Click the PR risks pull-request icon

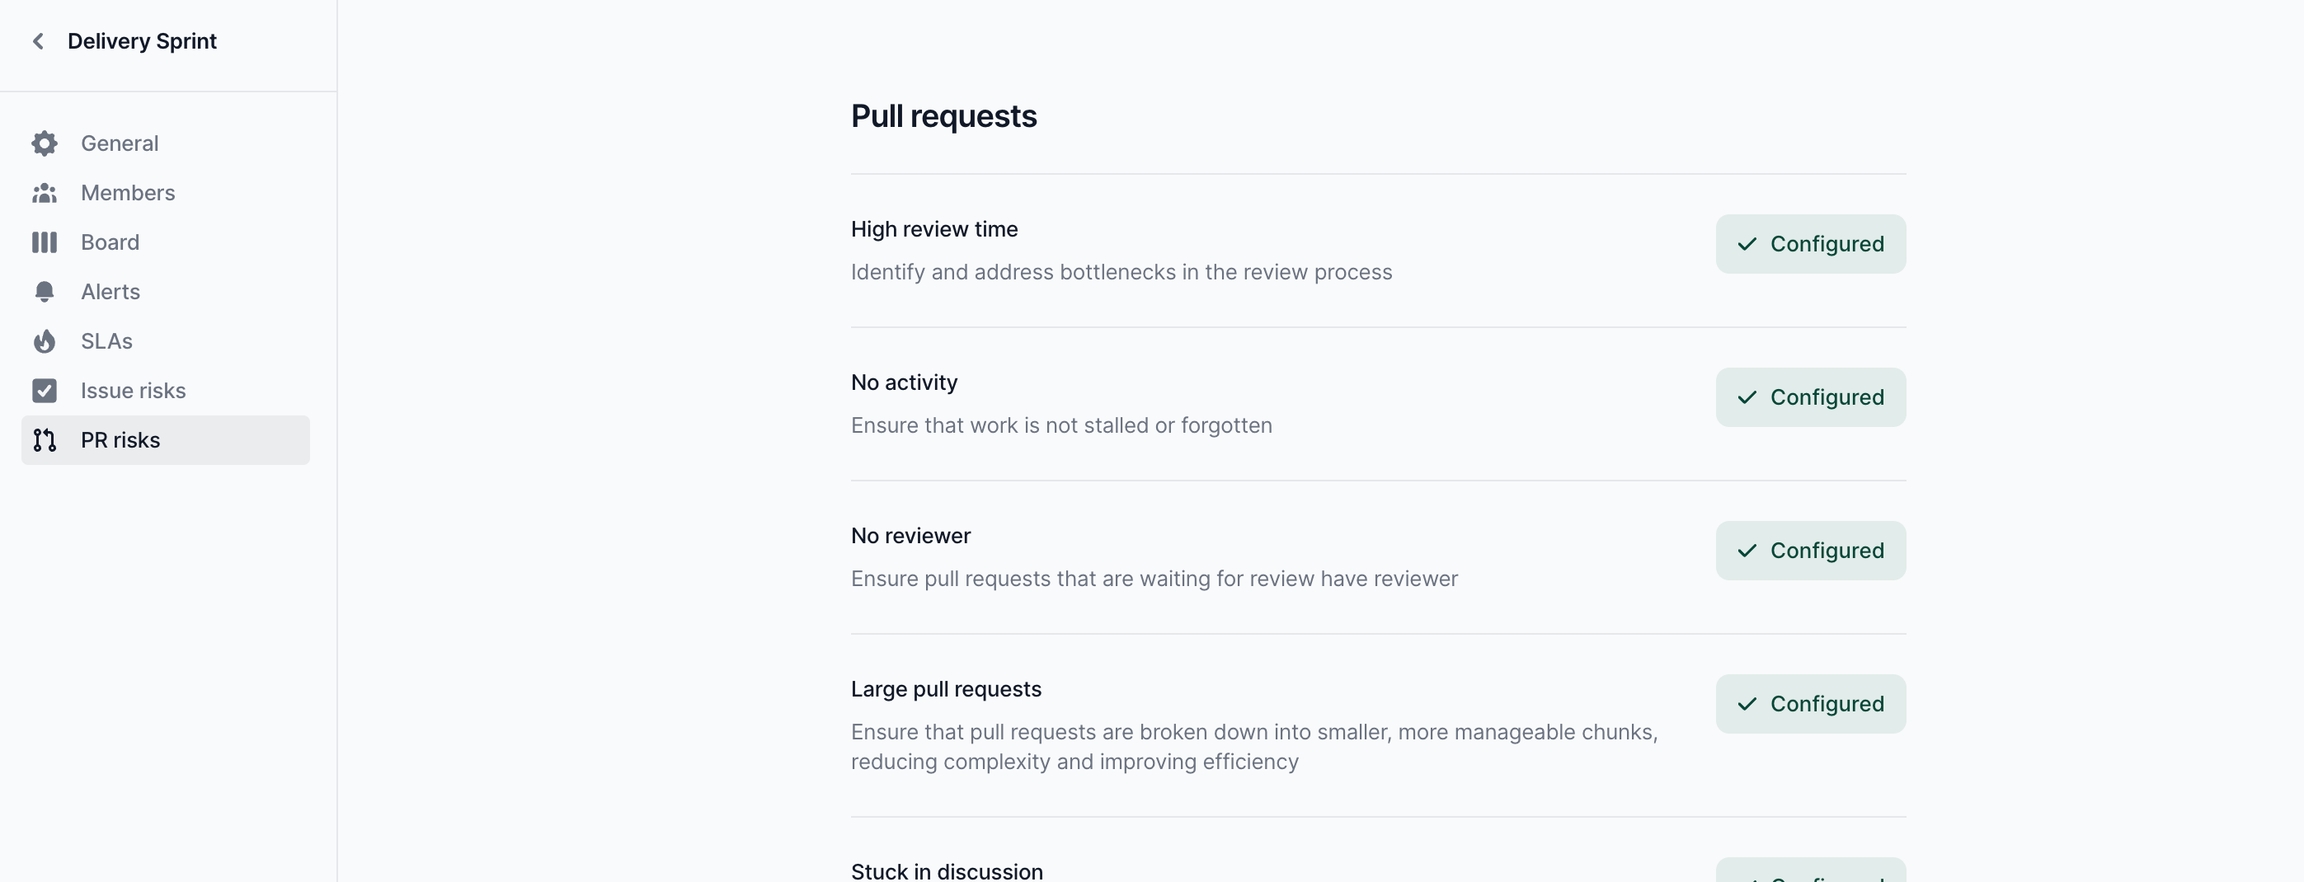coord(44,440)
